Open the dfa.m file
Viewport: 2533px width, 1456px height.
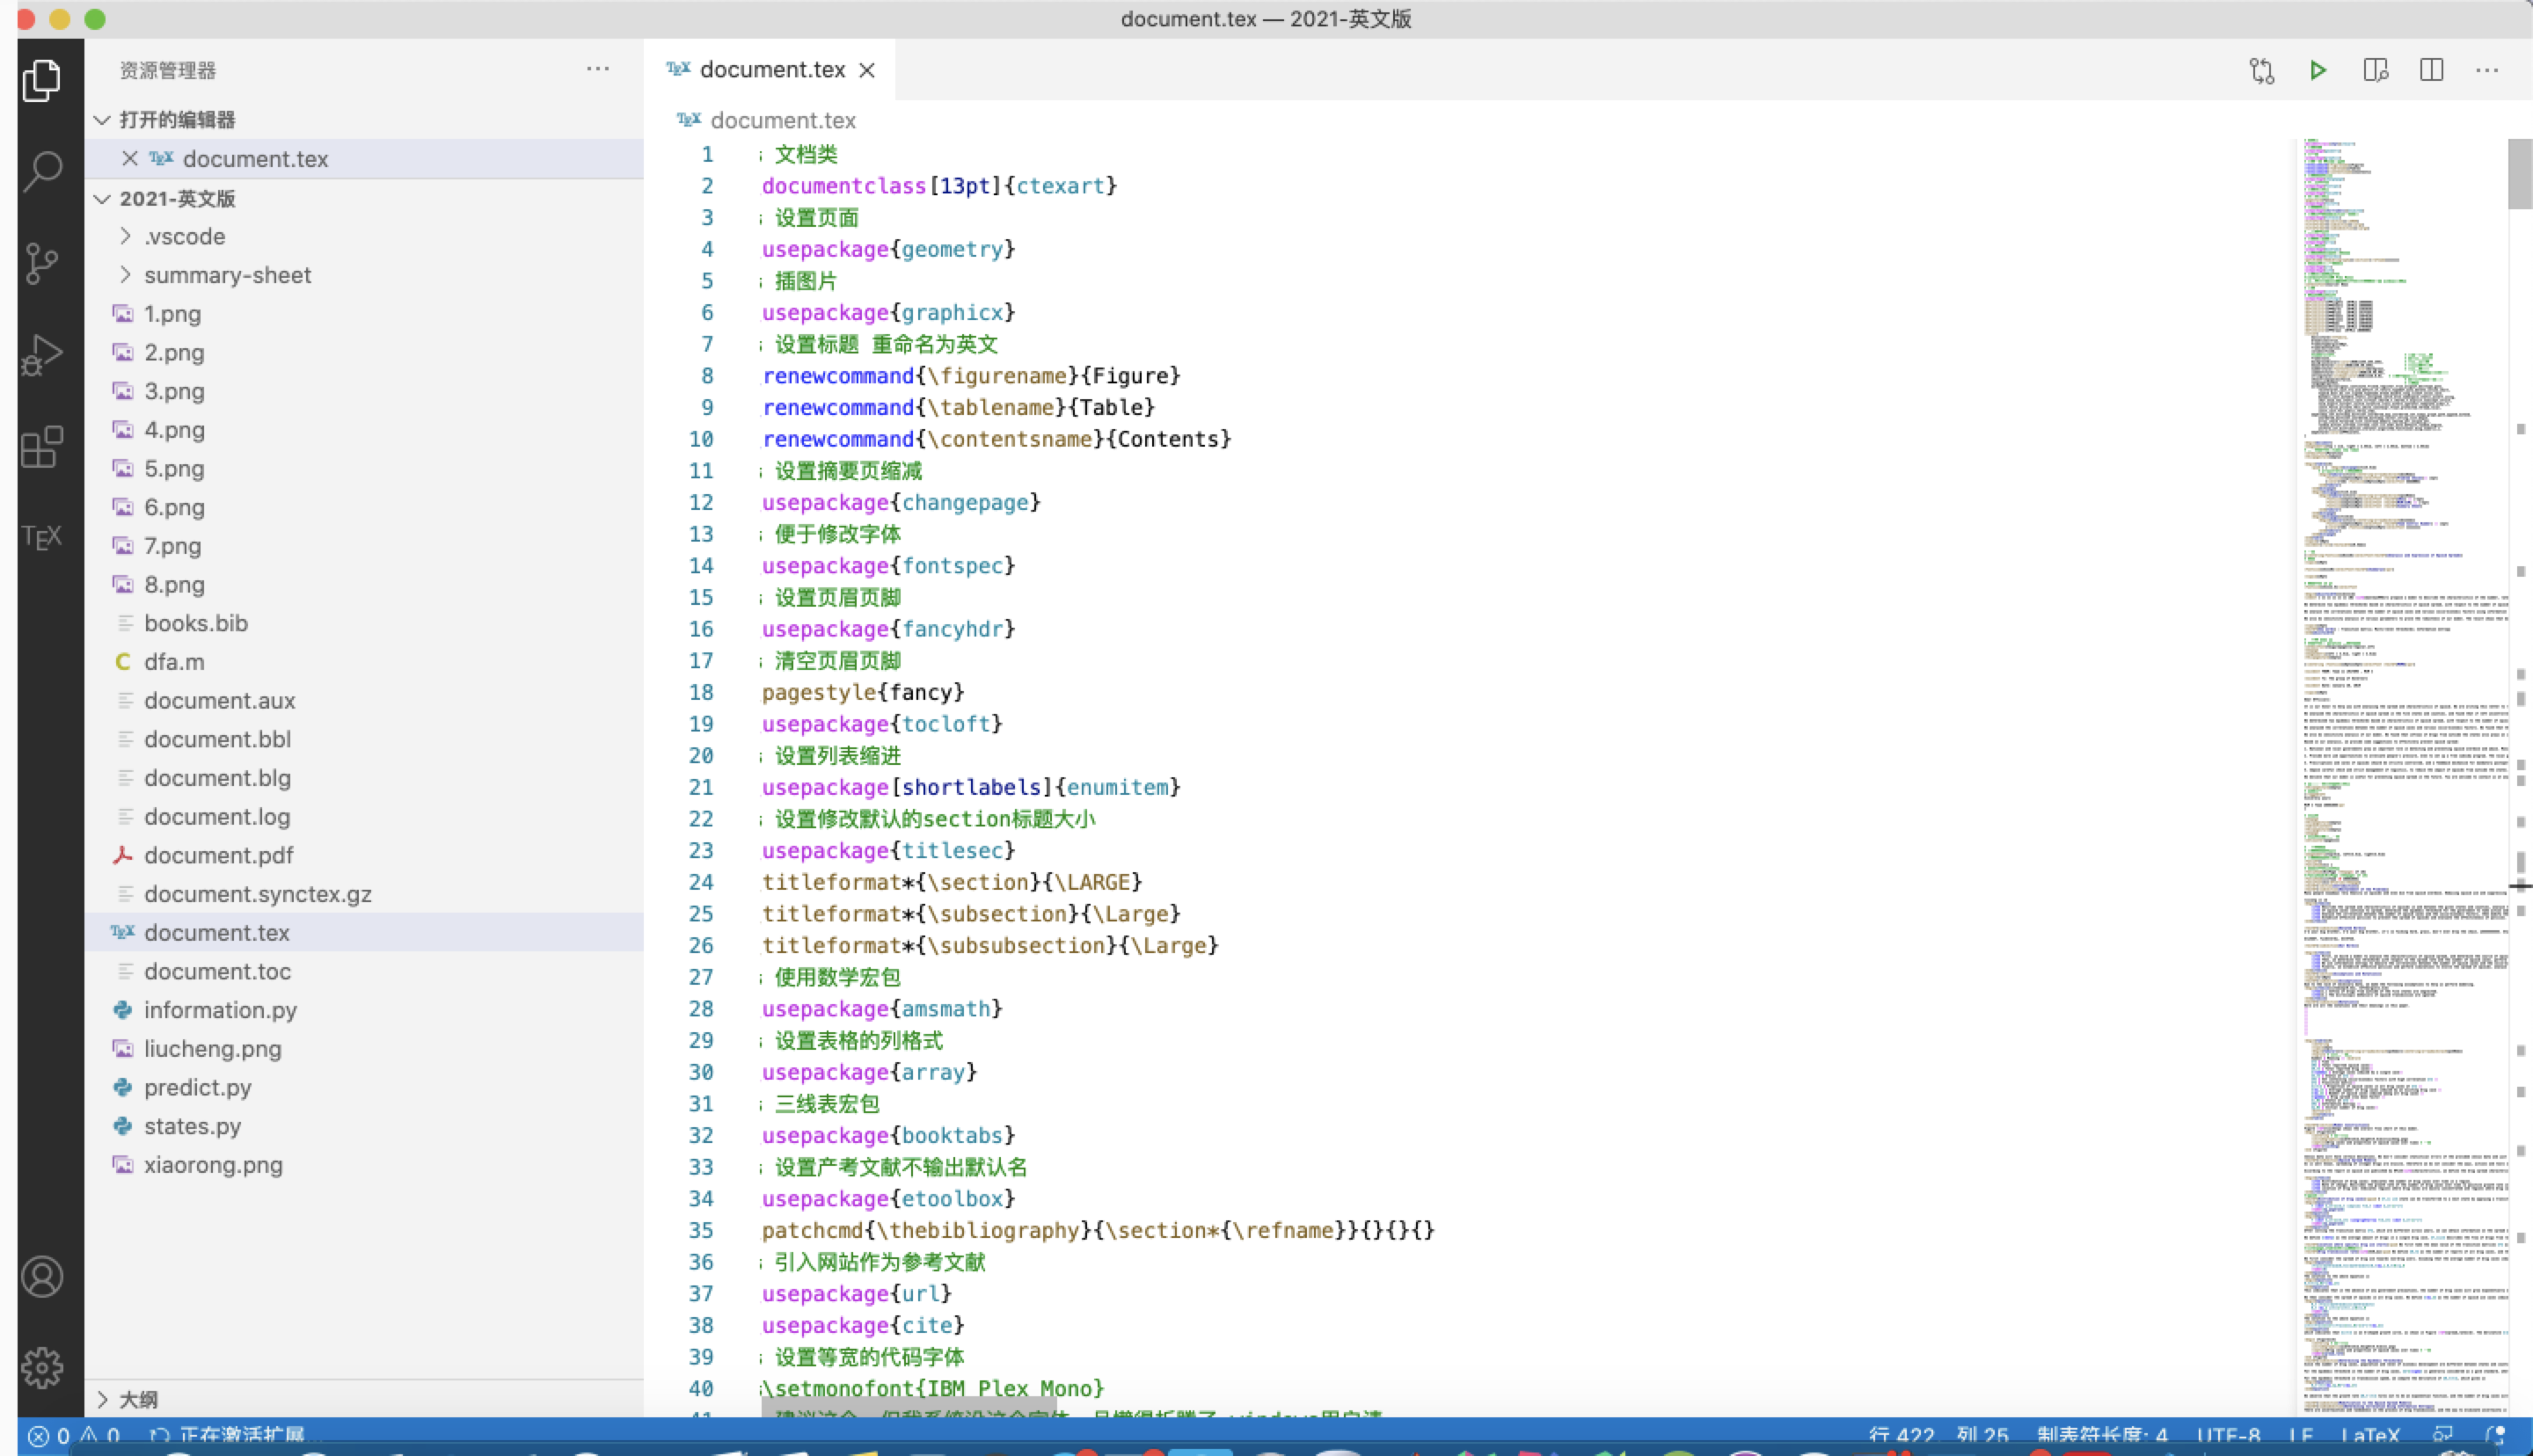point(364,662)
